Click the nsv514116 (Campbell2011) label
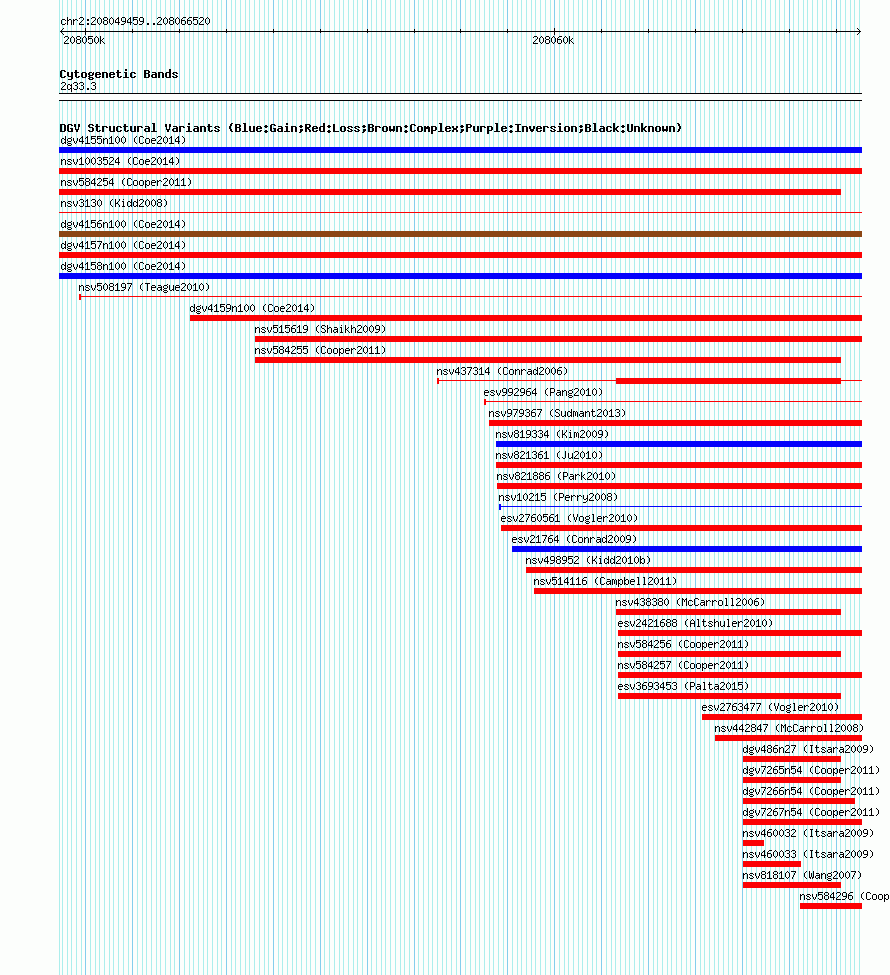Screen dimensions: 890x975 click(x=605, y=581)
